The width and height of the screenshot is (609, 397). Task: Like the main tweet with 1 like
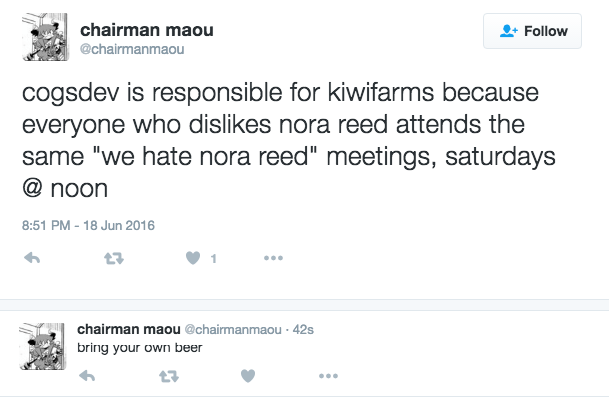pyautogui.click(x=193, y=258)
